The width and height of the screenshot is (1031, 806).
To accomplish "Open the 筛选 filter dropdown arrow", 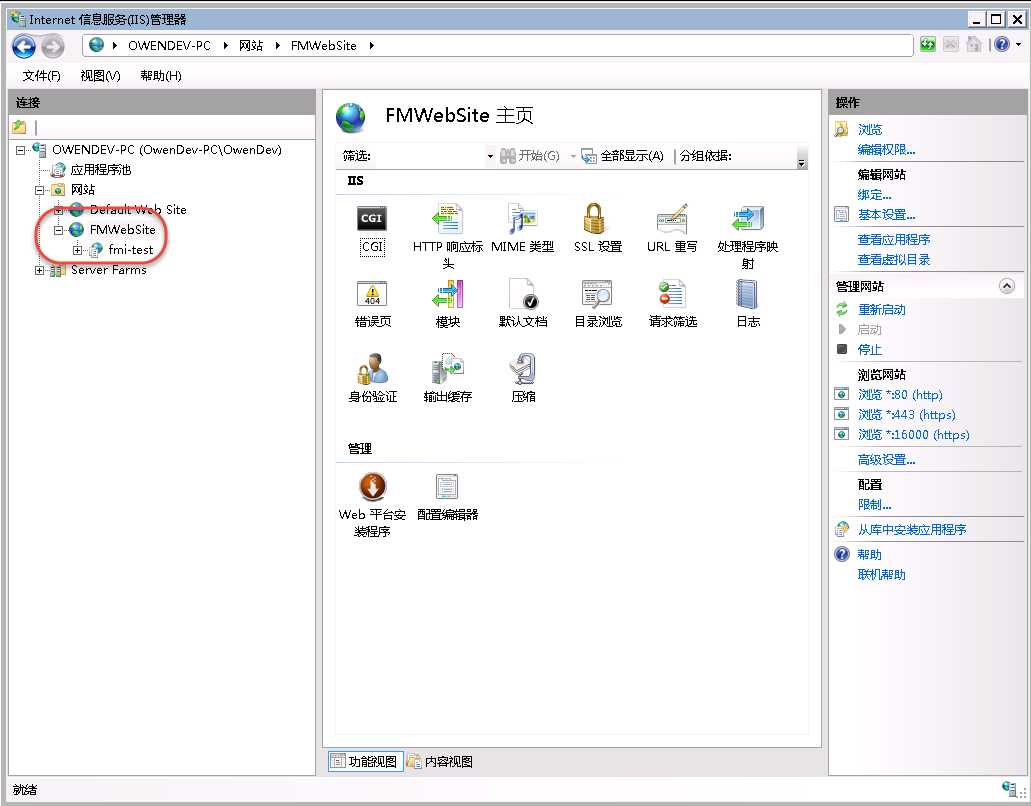I will click(x=490, y=156).
